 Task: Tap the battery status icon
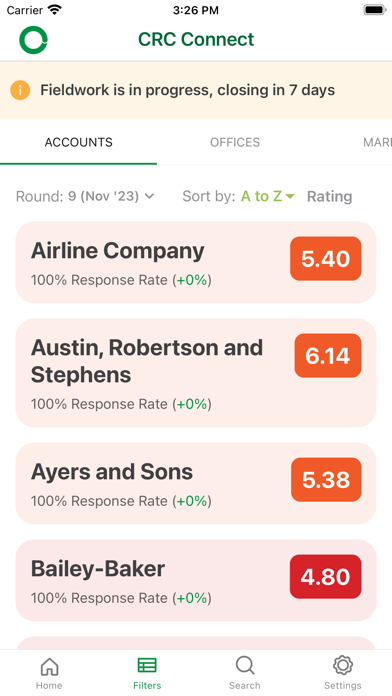(375, 10)
